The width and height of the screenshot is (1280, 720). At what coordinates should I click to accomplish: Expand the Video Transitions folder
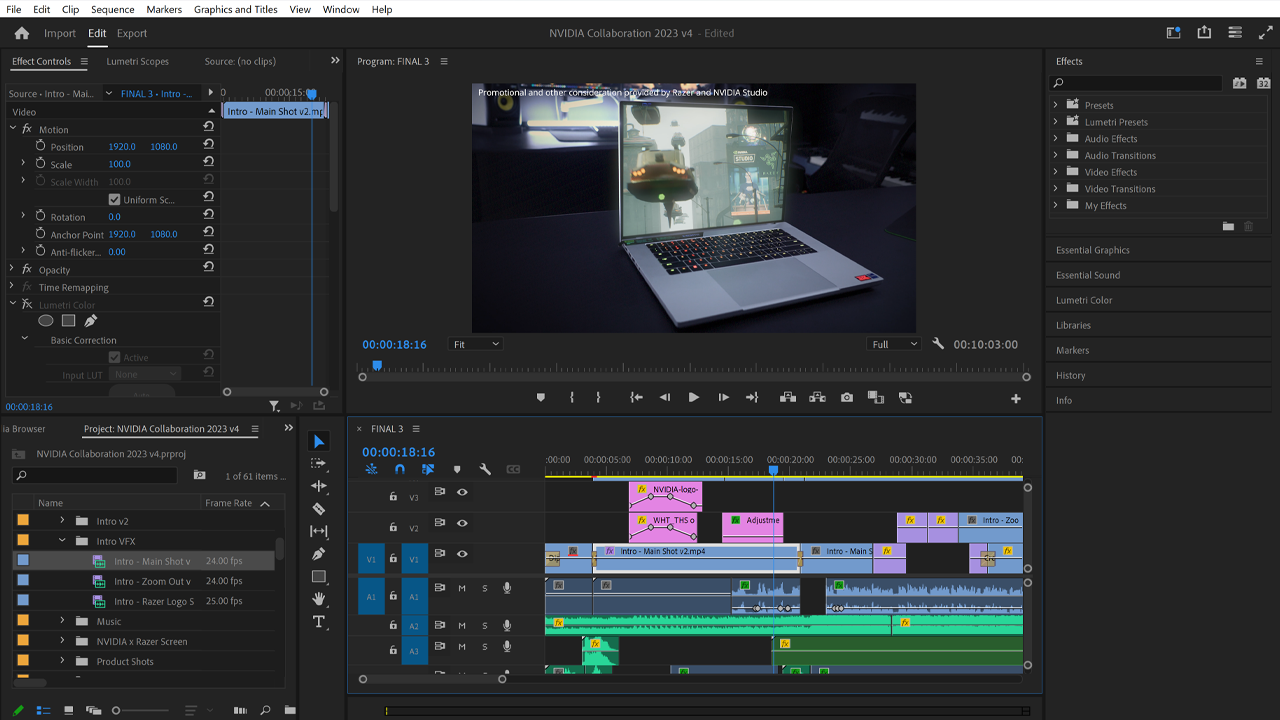1055,188
